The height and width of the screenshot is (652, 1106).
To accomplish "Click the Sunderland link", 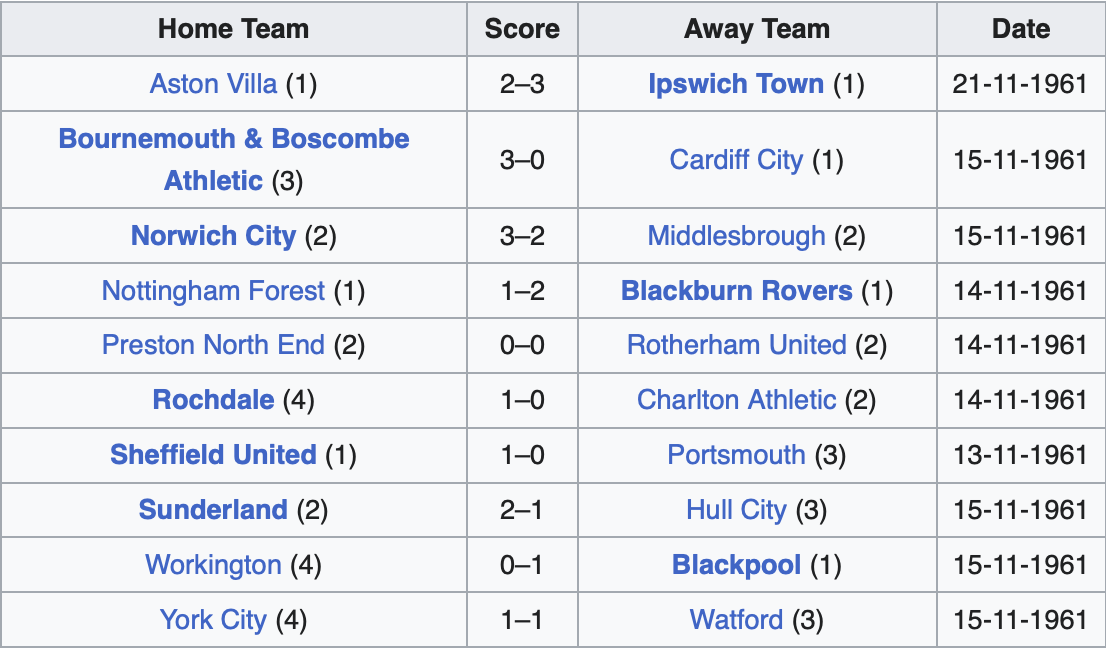I will (x=213, y=510).
